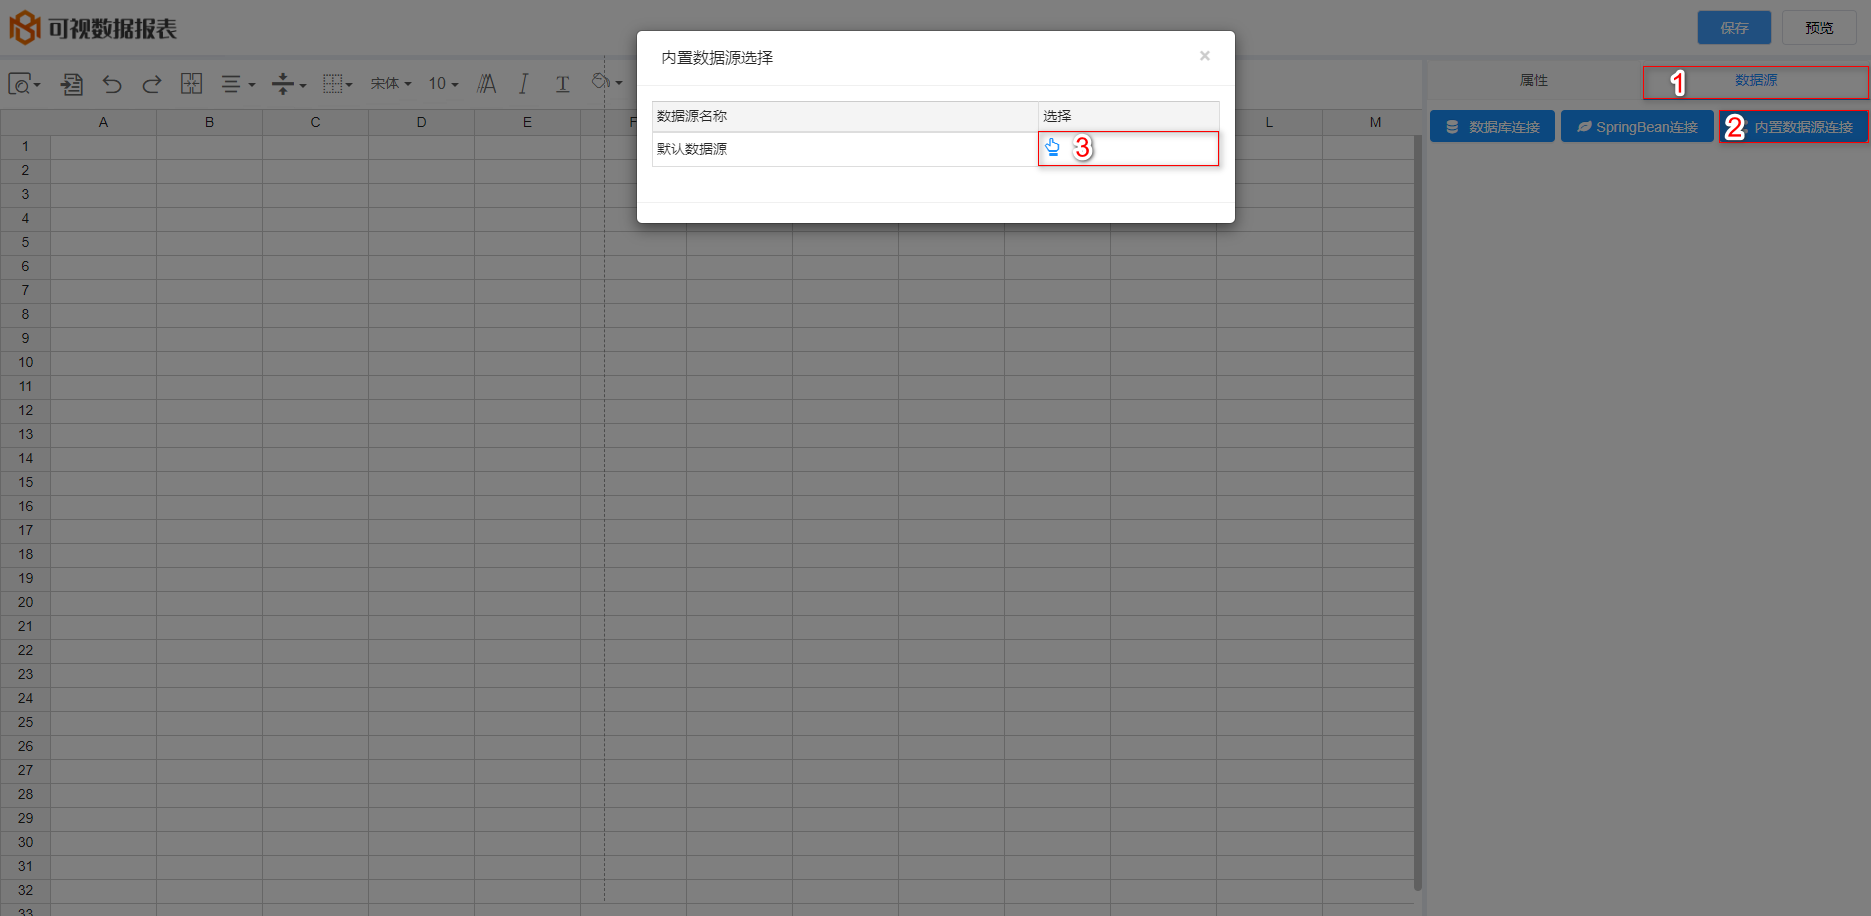Click the import file icon

[x=72, y=84]
